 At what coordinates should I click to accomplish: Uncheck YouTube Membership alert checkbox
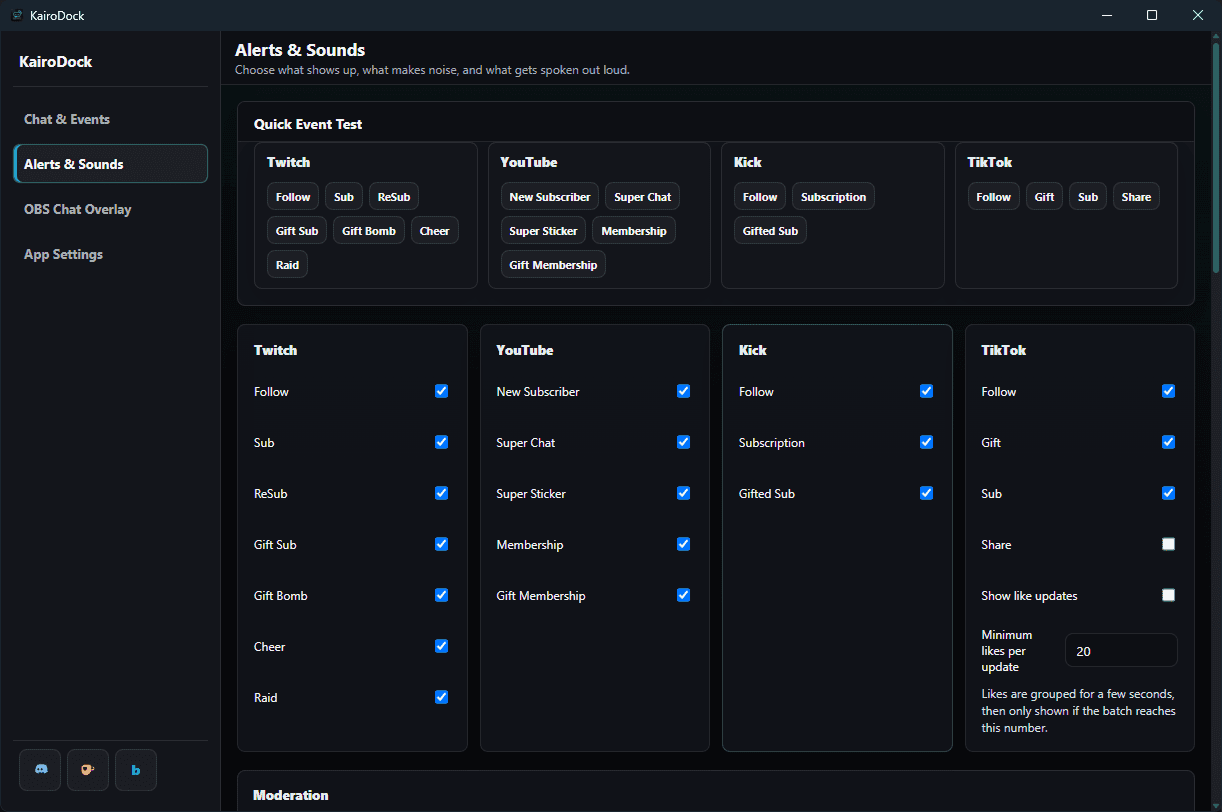(683, 544)
